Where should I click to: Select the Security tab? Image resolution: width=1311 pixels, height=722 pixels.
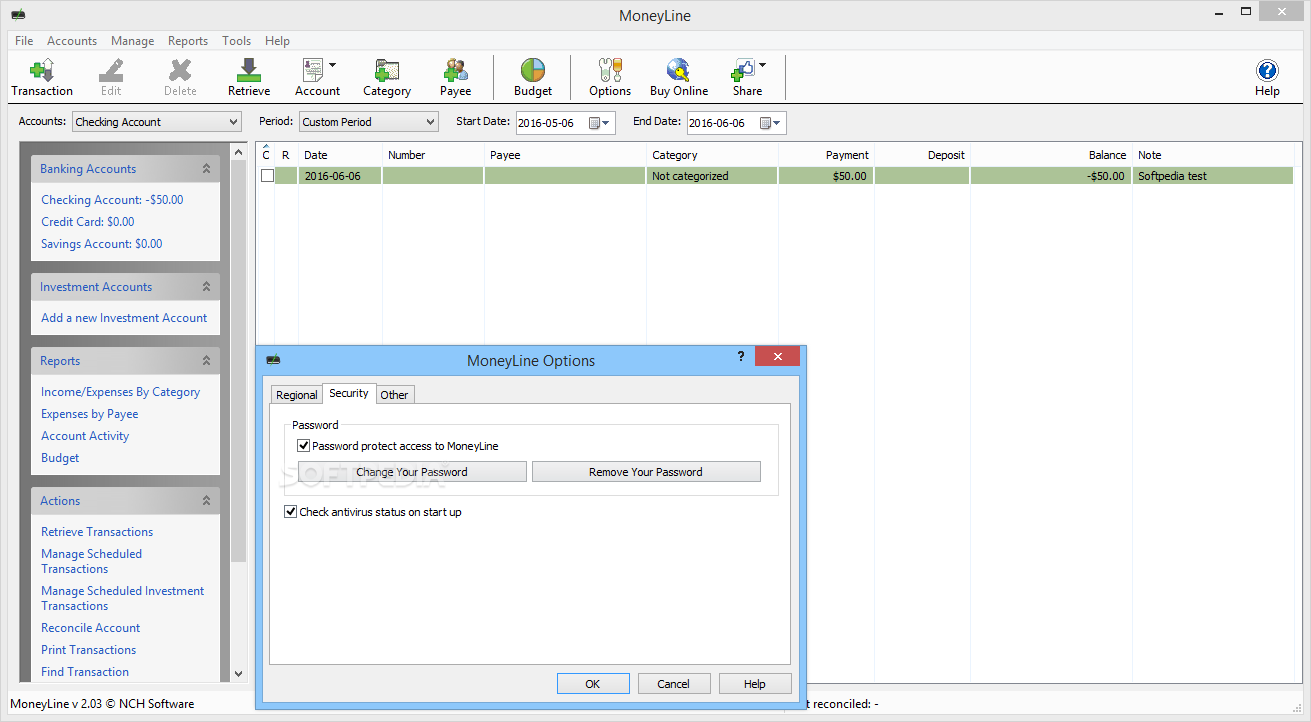click(349, 393)
